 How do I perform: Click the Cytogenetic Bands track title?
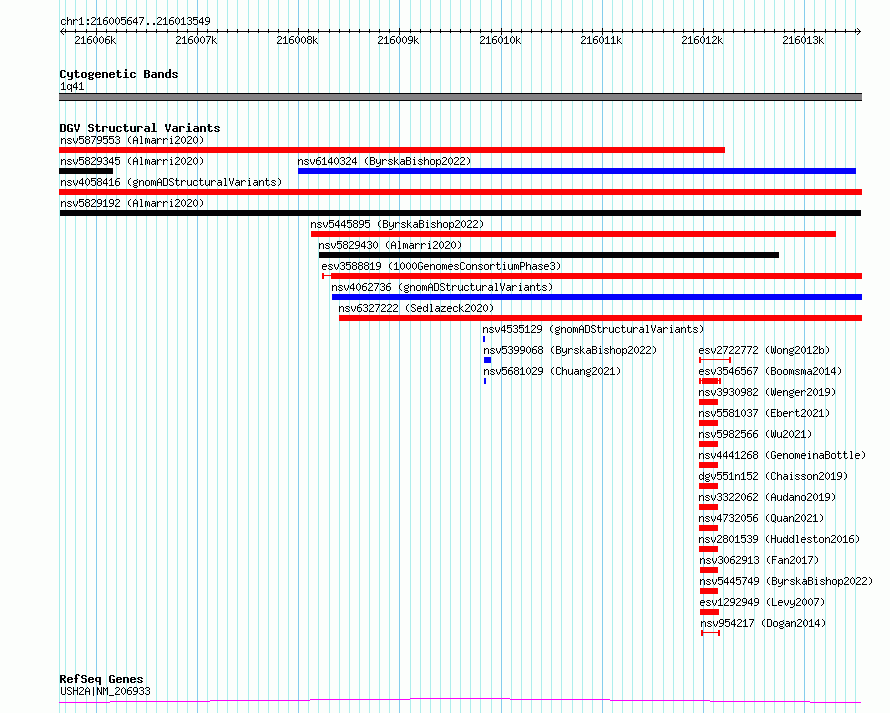tap(119, 74)
